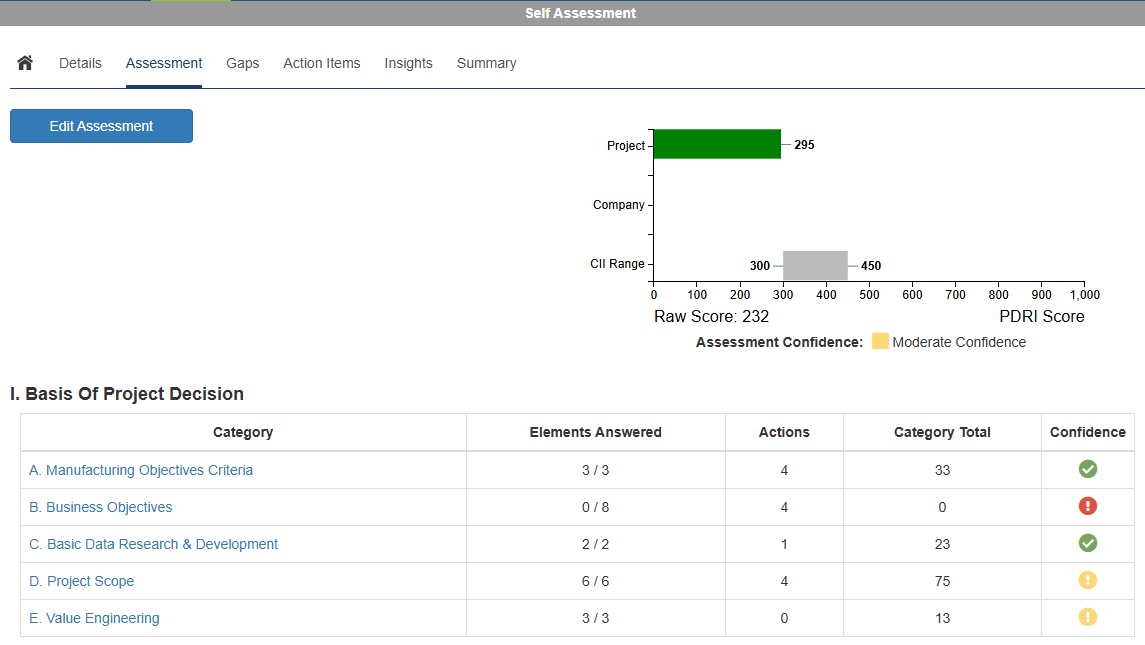This screenshot has height=645, width=1145.
Task: Open B. Business Objectives category link
Action: point(100,507)
